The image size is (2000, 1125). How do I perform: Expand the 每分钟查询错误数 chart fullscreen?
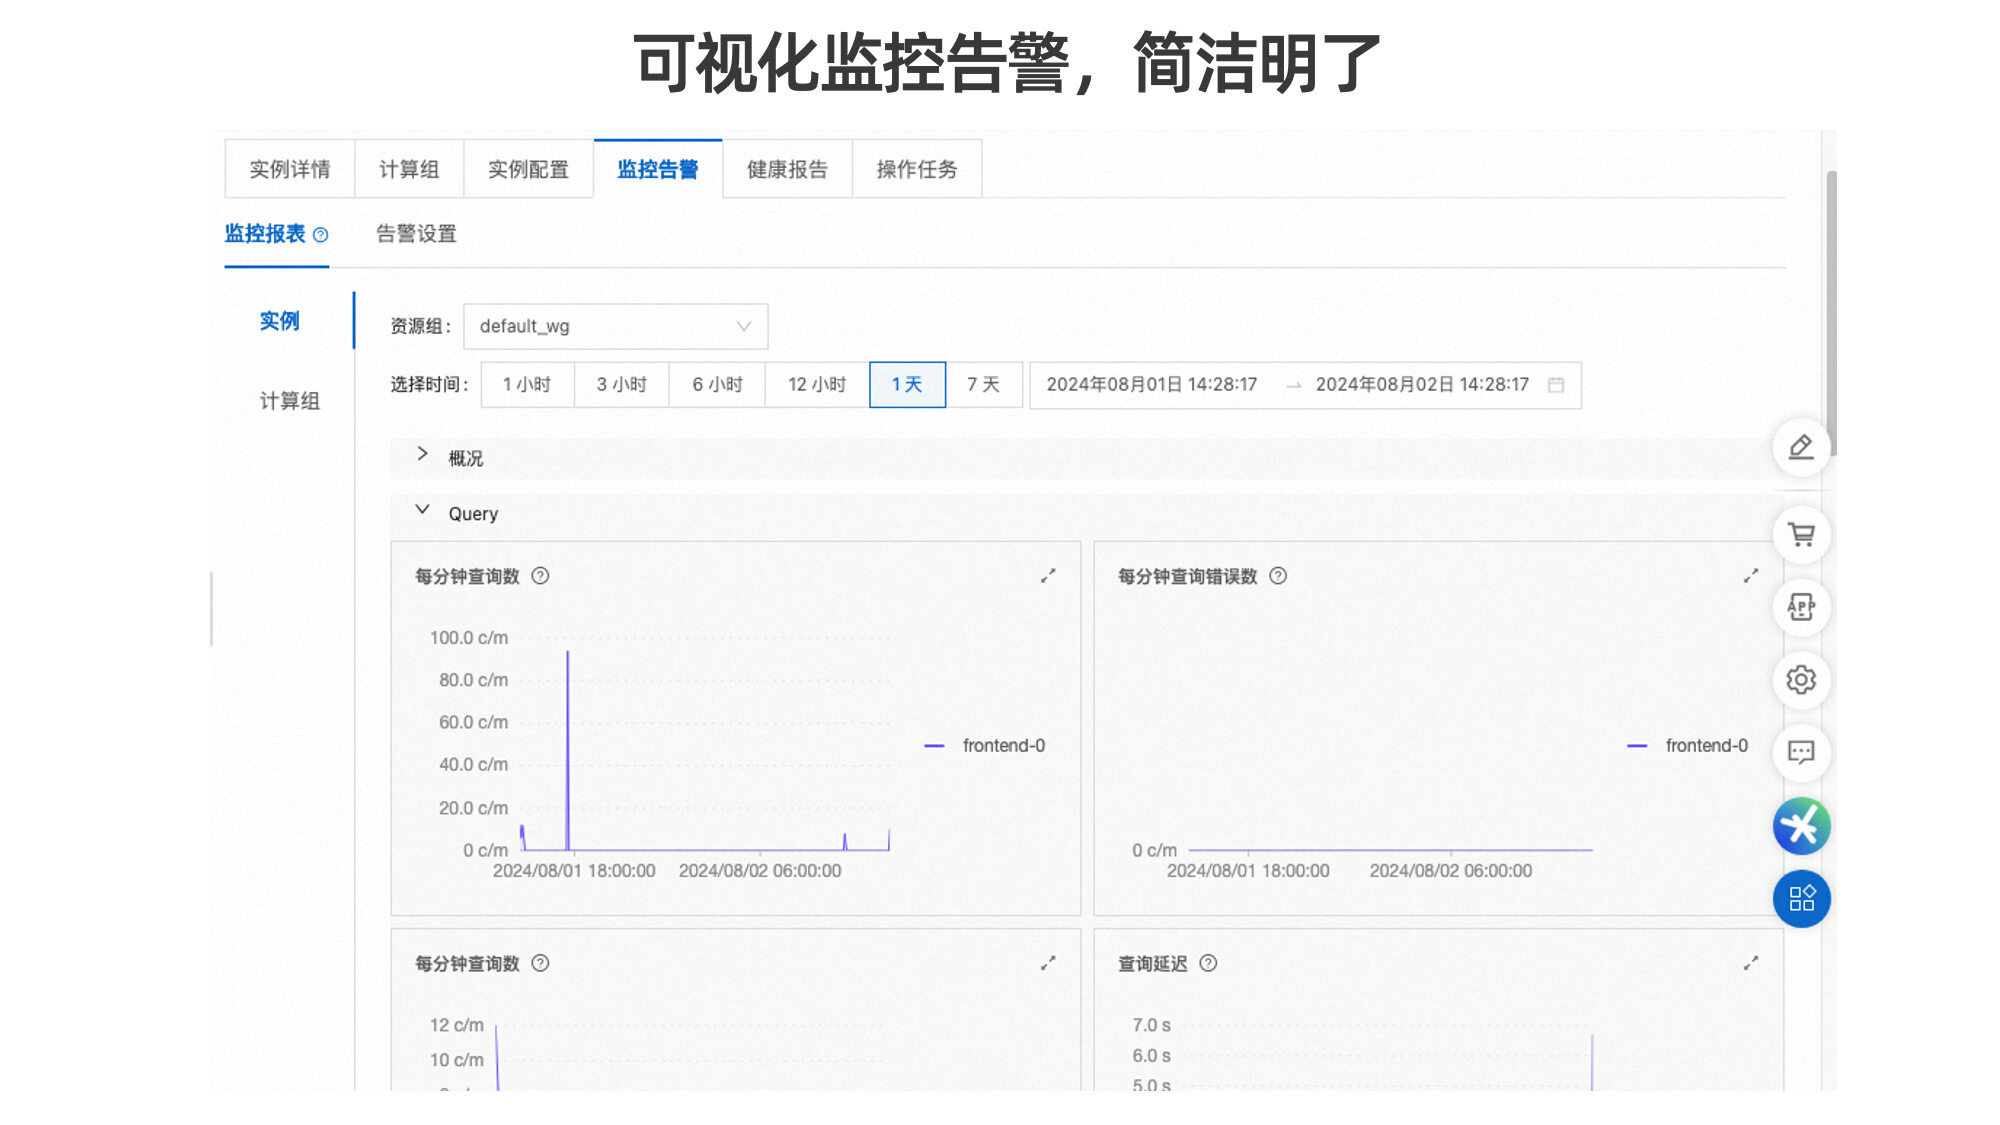[1750, 576]
